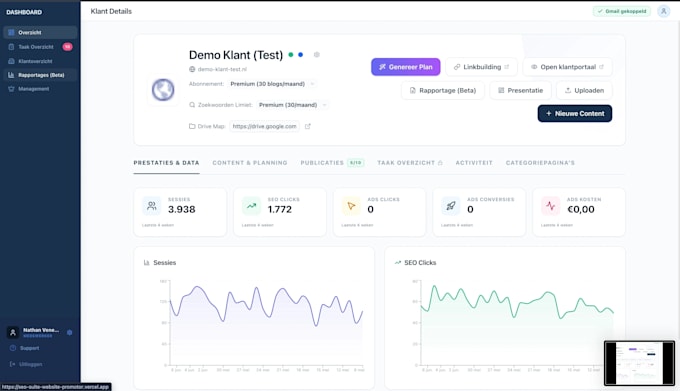Open Overzicht in the sidebar

(40, 33)
